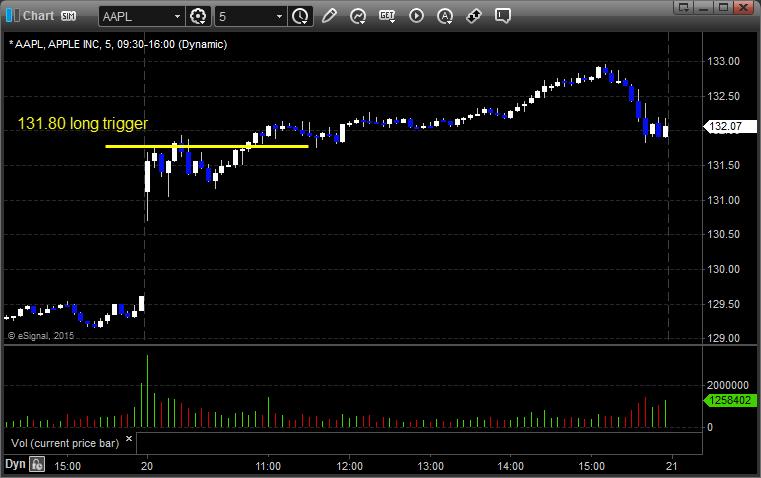Toggle the SIM mode badge
This screenshot has width=761, height=478.
point(68,16)
